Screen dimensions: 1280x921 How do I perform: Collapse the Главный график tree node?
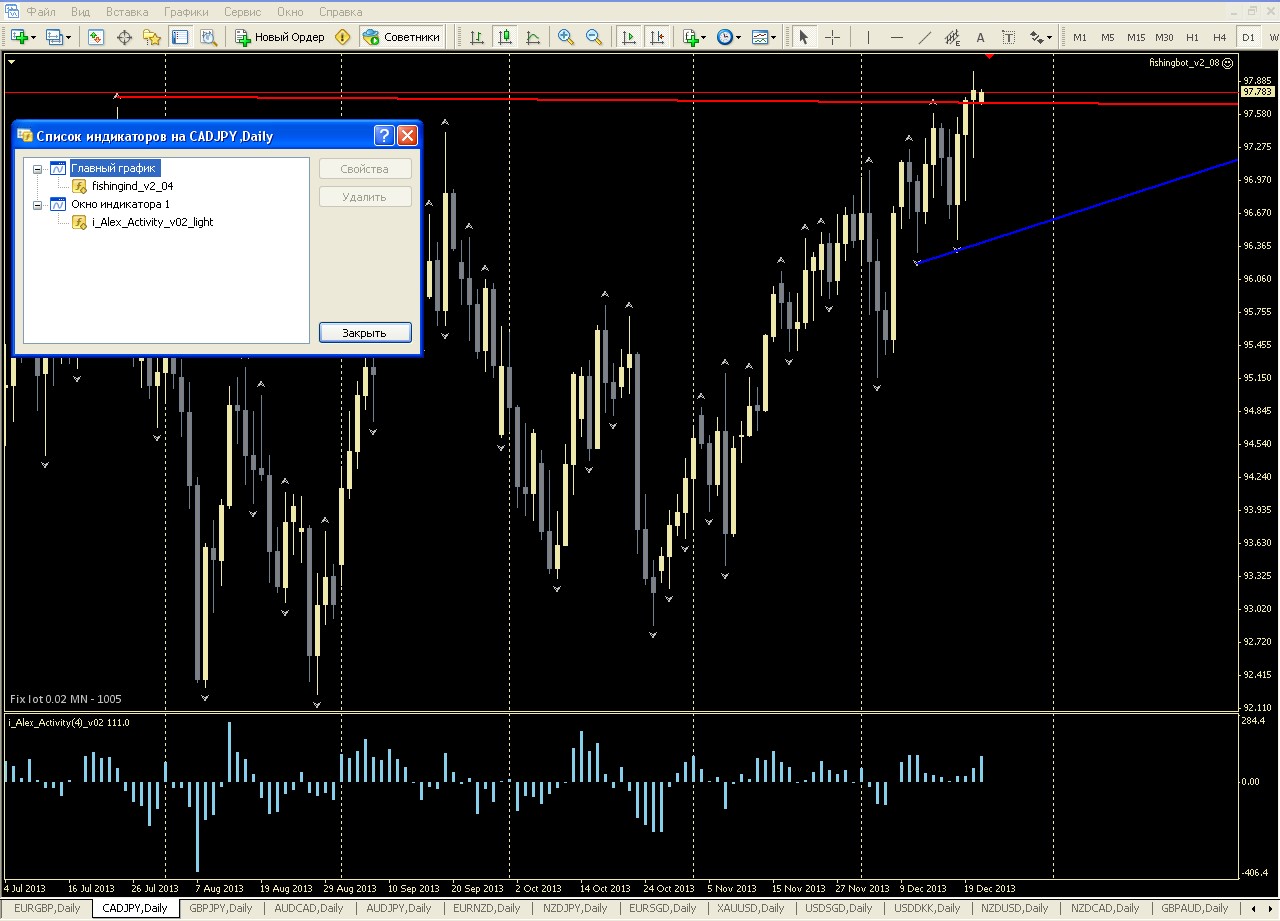[x=38, y=169]
